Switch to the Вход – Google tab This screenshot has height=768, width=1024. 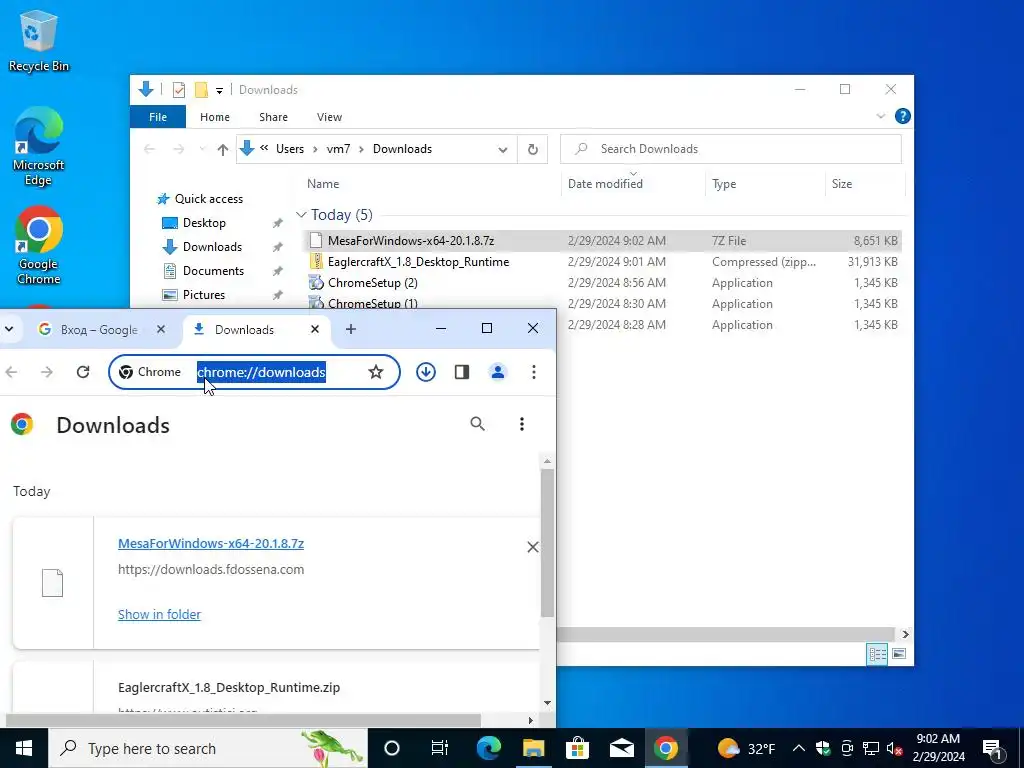99,330
